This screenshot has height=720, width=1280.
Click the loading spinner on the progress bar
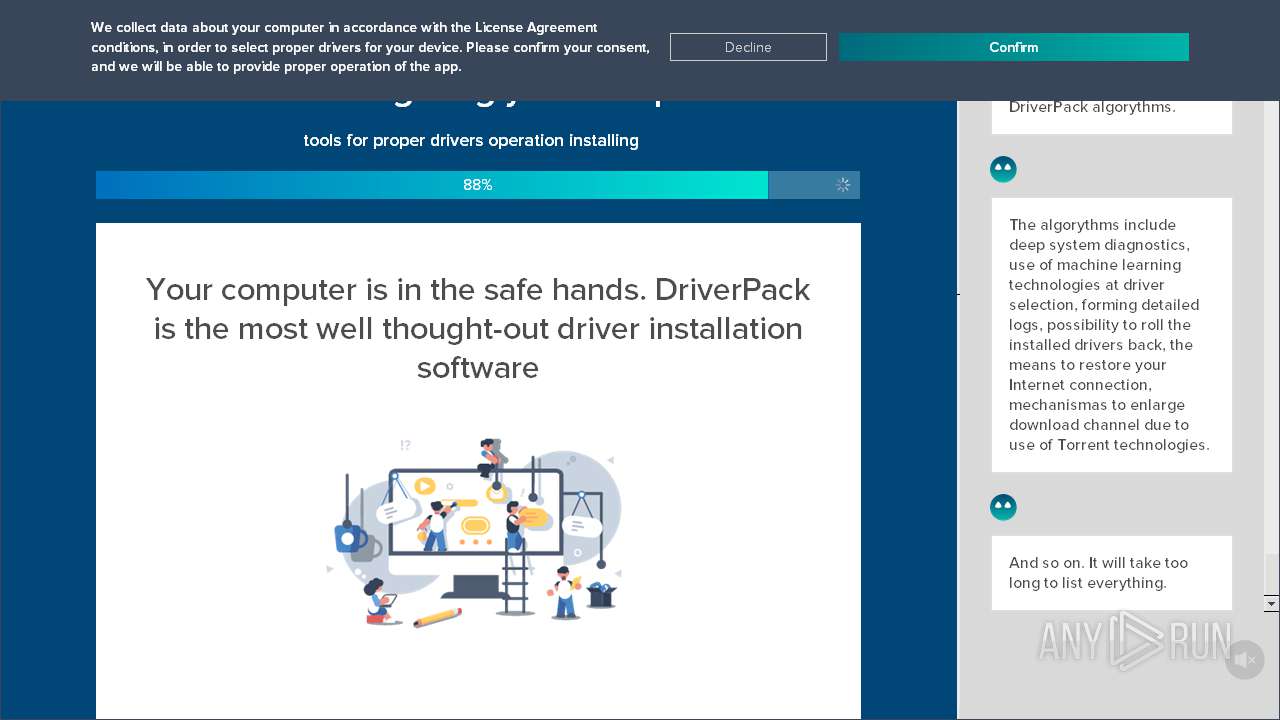click(843, 185)
